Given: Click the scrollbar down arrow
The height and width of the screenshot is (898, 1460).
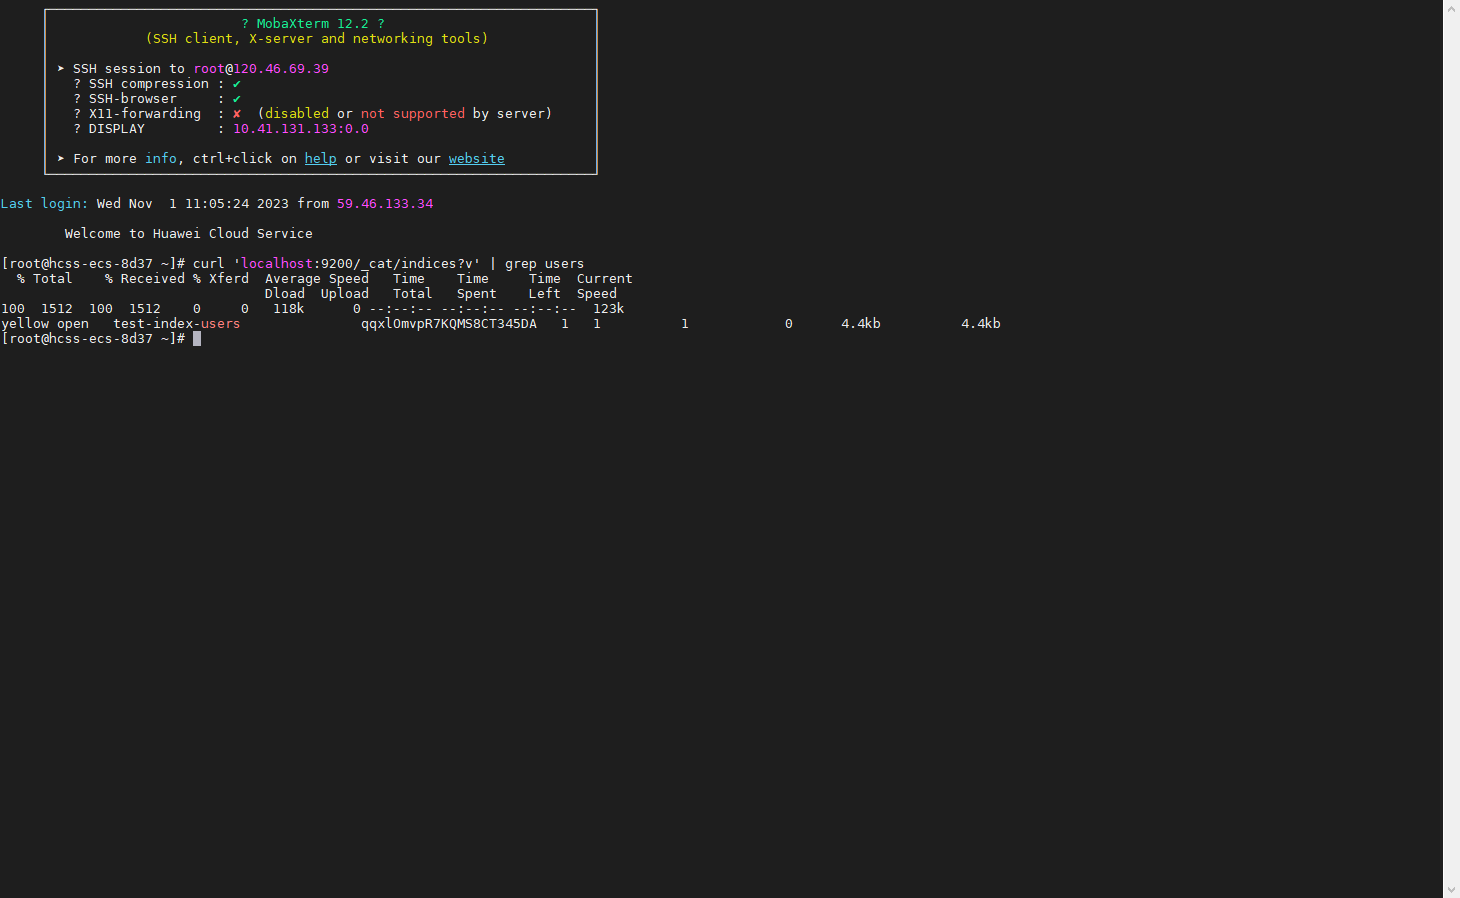Looking at the screenshot, I should pos(1451,889).
